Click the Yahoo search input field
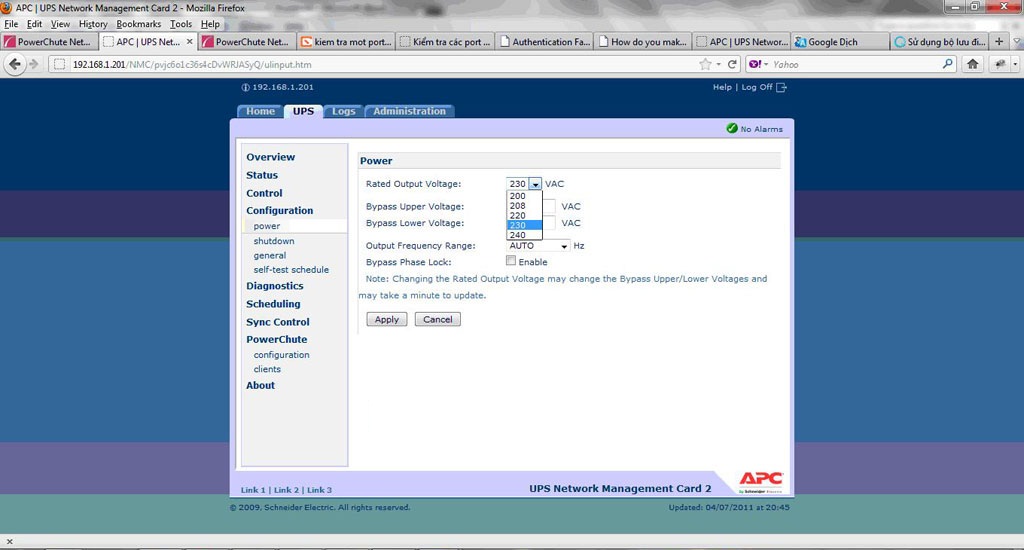Image resolution: width=1024 pixels, height=550 pixels. tap(856, 64)
